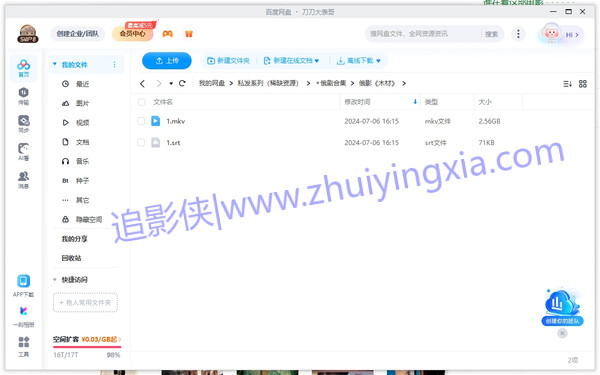The width and height of the screenshot is (600, 375).
Task: Open 回收站 recycle bin
Action: pos(72,258)
